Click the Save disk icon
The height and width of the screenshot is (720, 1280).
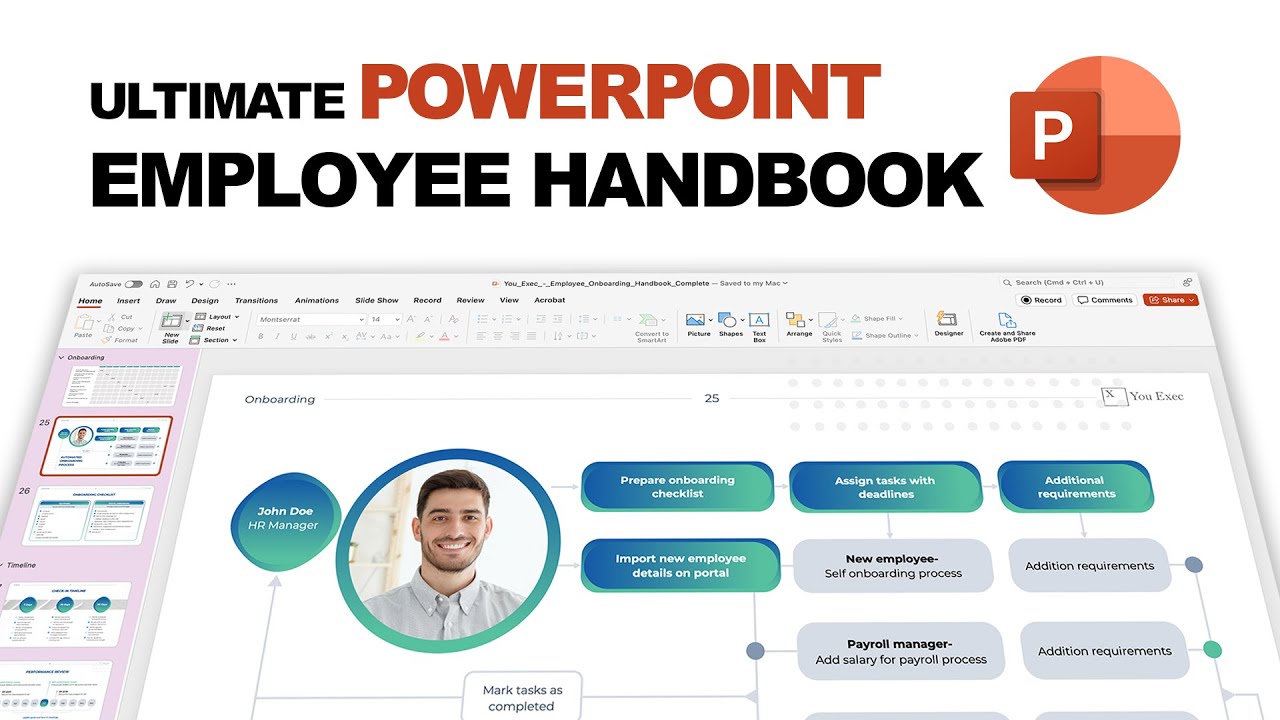[x=172, y=284]
